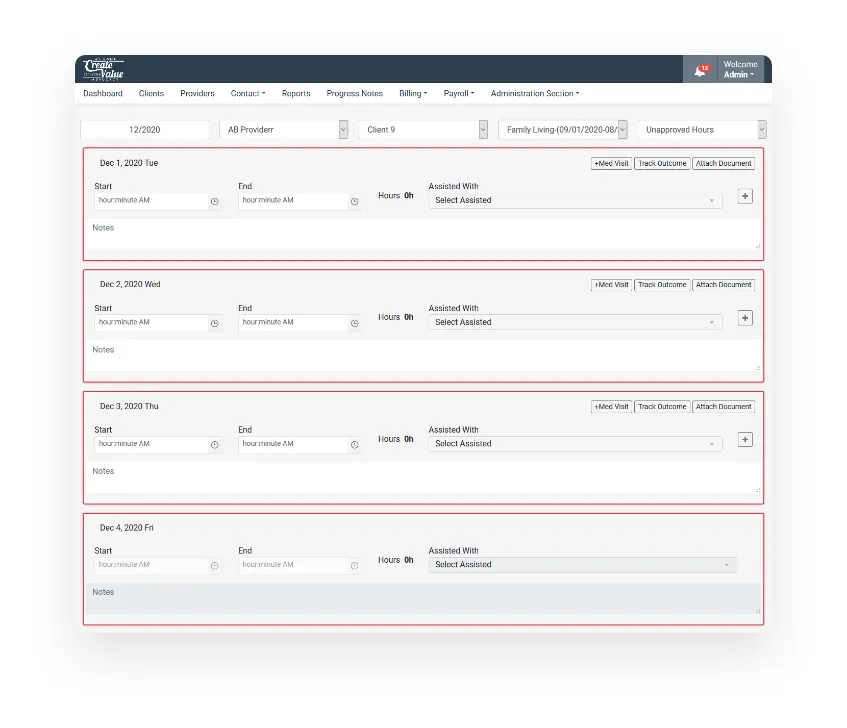Focus the Dec 2 Start time field
This screenshot has width=847, height=728.
coord(151,322)
